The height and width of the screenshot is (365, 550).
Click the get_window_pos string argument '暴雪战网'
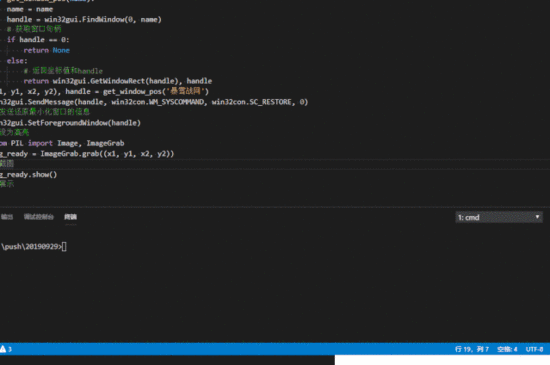tap(185, 92)
